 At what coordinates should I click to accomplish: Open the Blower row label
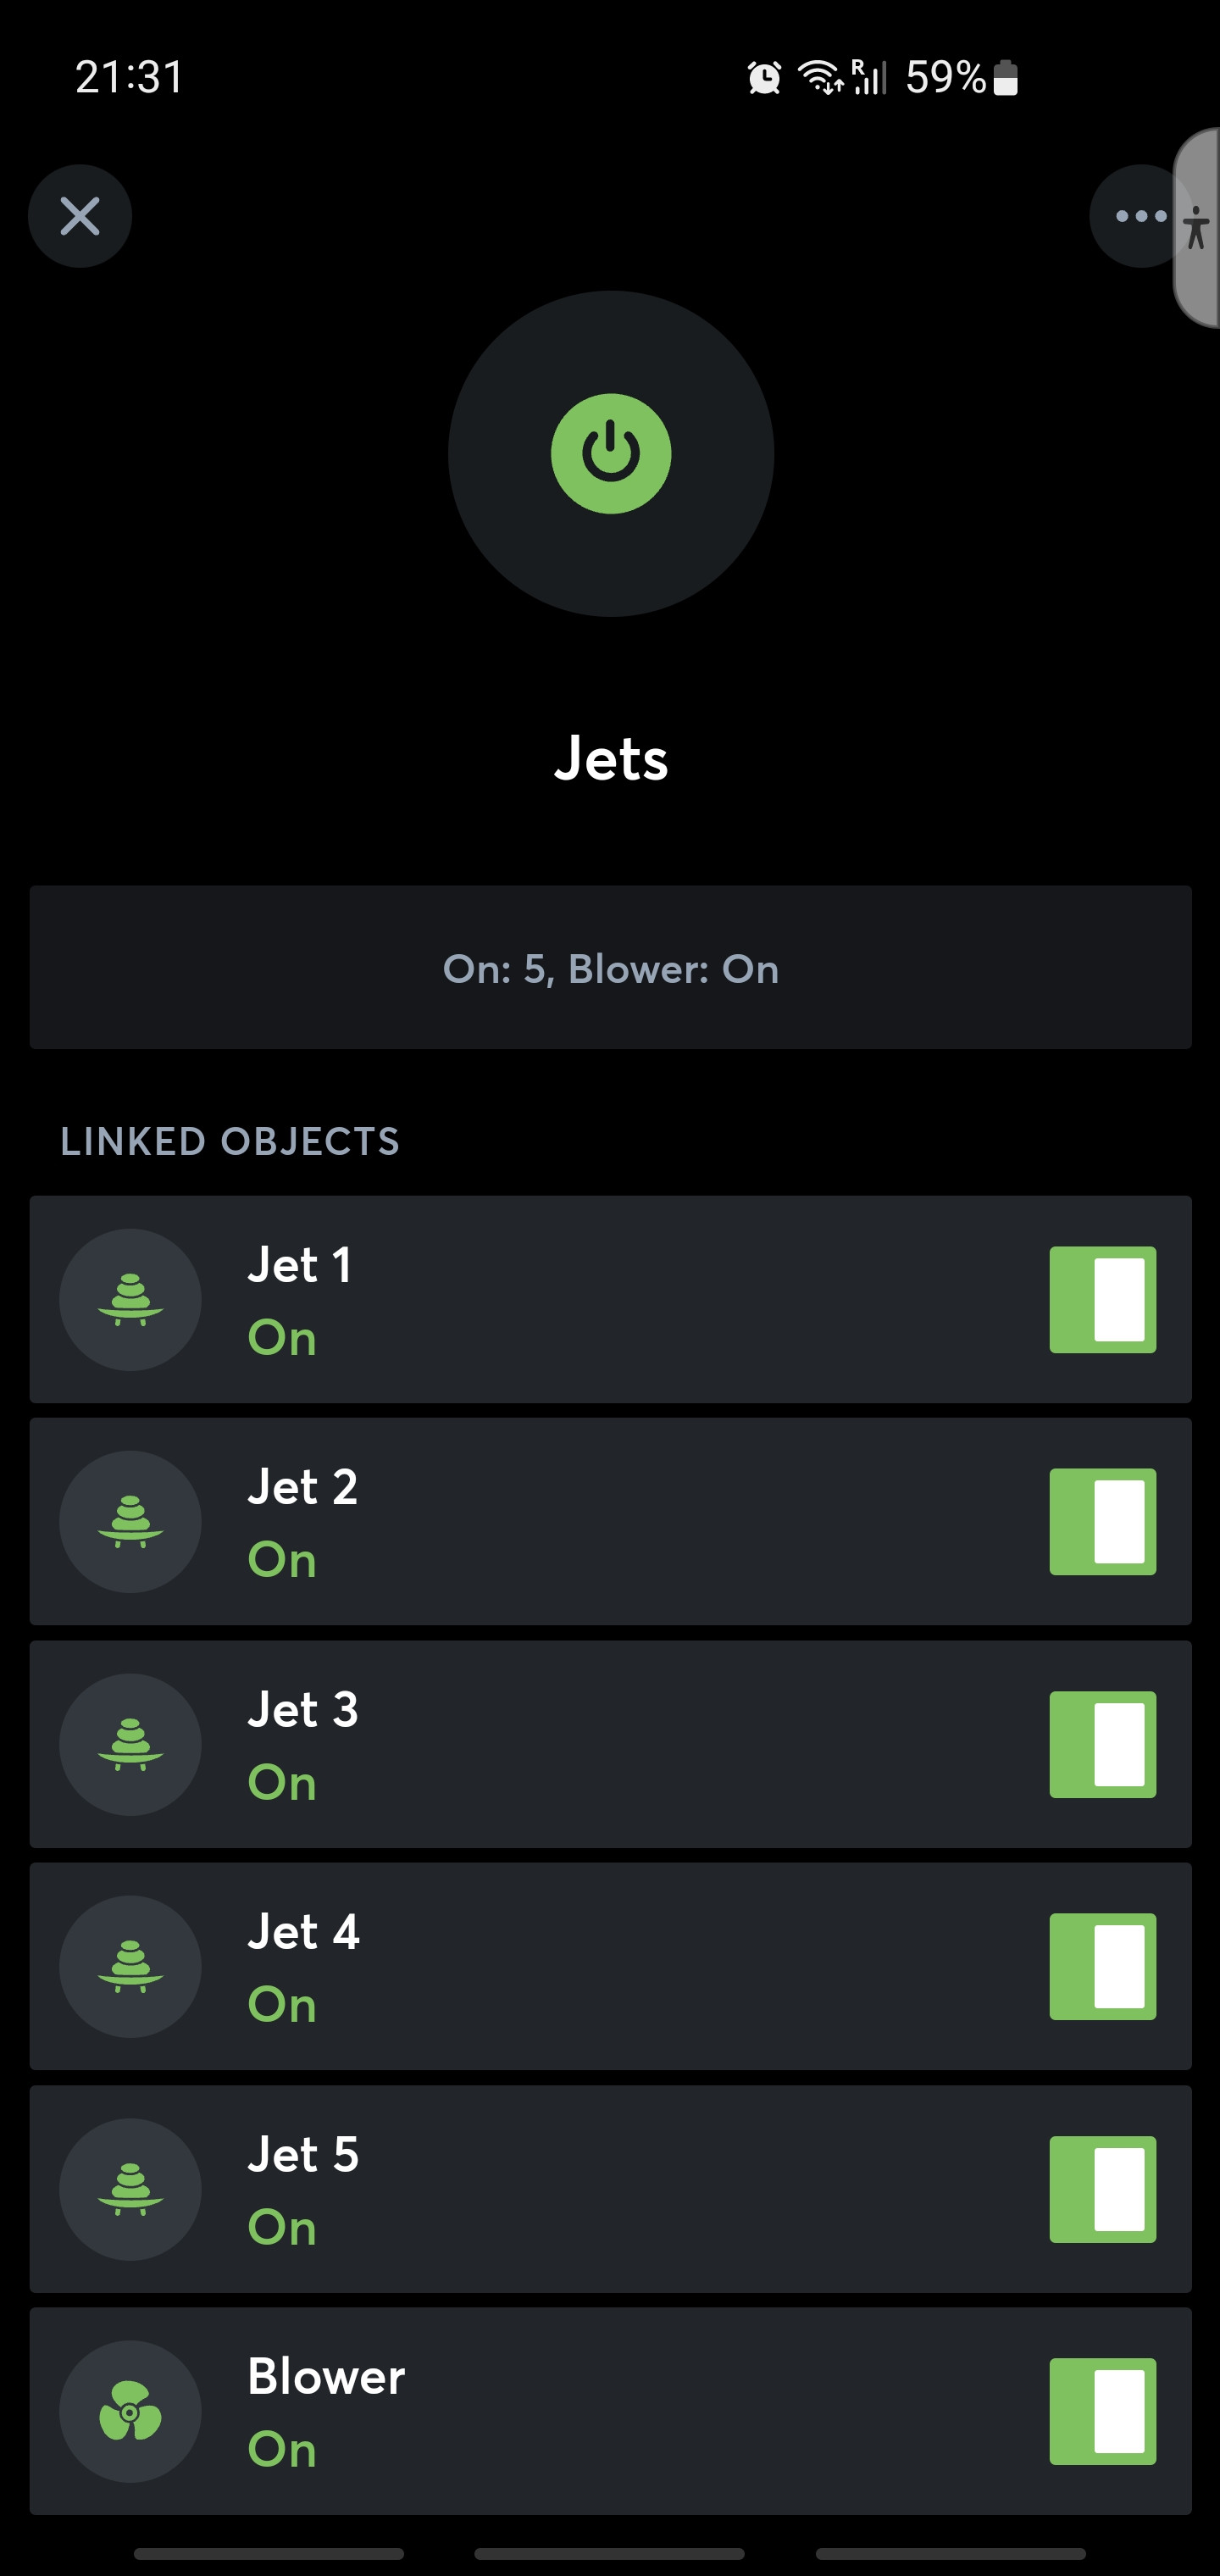point(326,2376)
